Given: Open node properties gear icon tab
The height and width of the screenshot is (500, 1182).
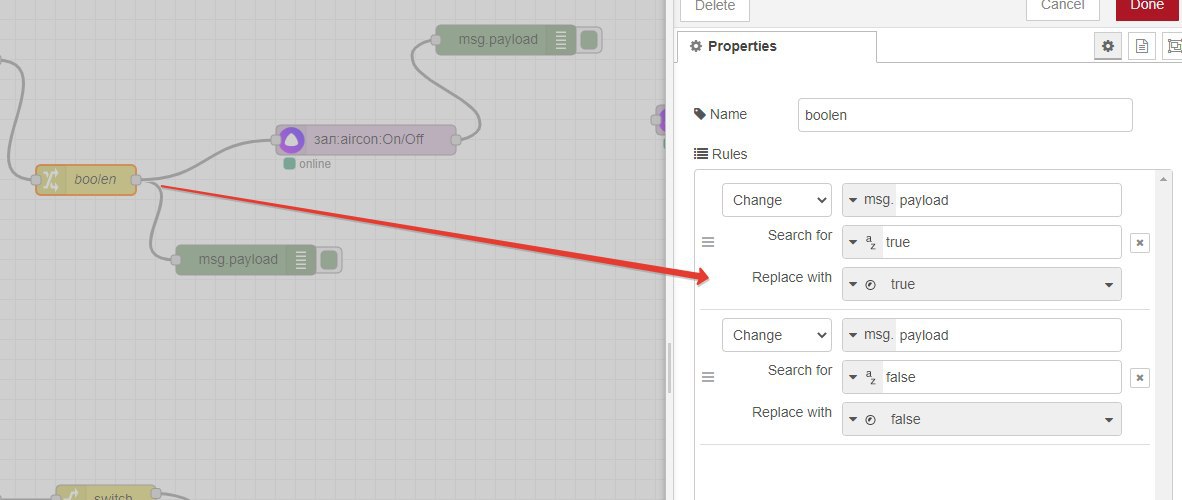Looking at the screenshot, I should click(x=1107, y=46).
